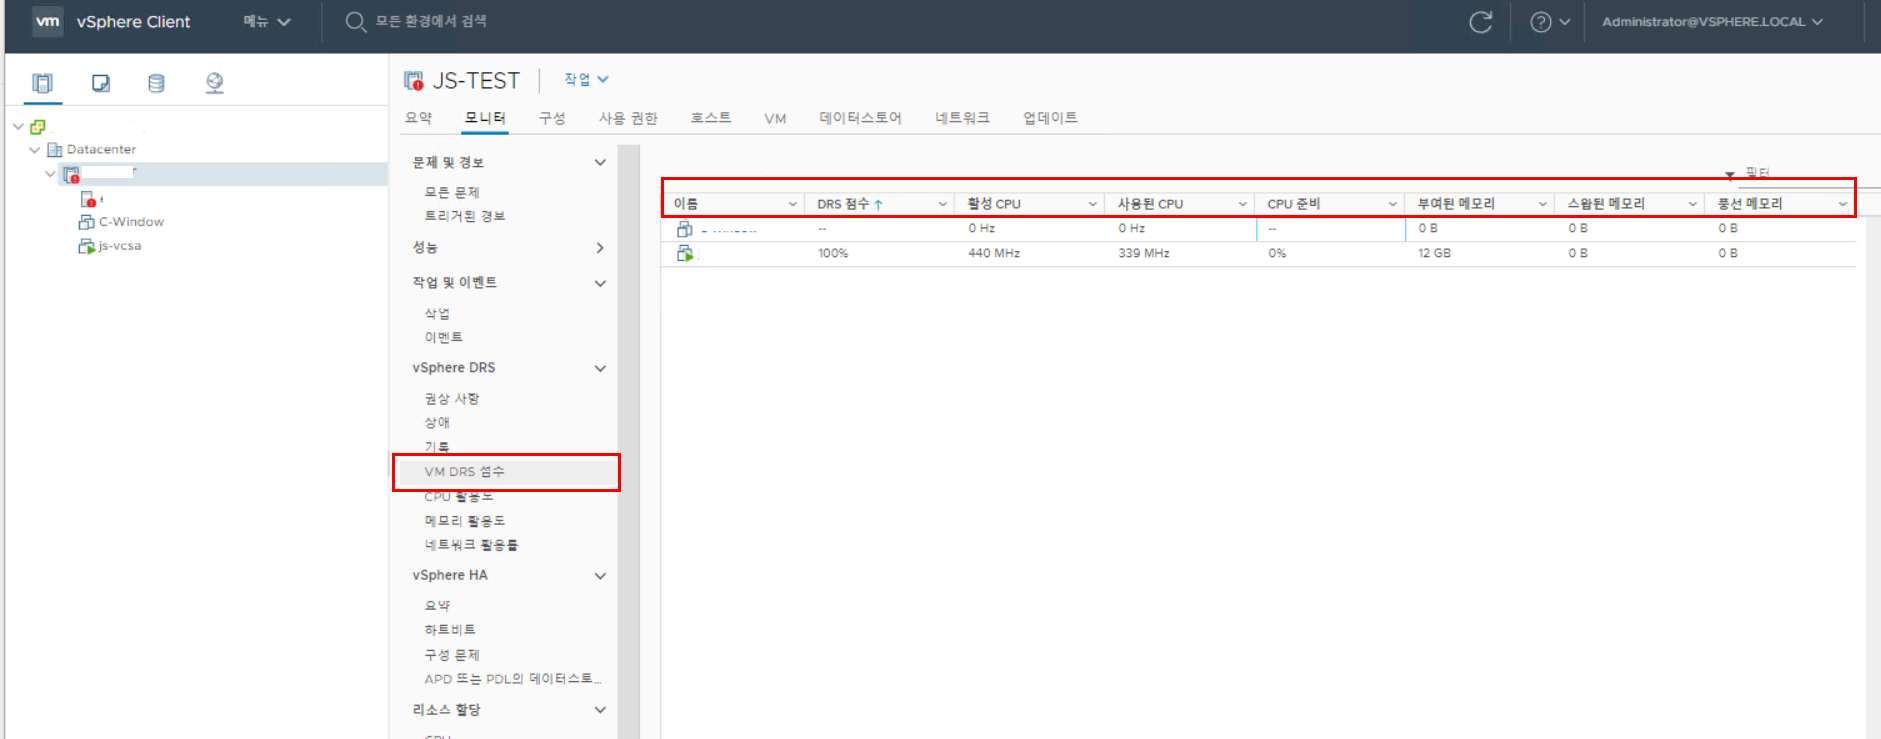Open the Networking inventory view icon
The image size is (1881, 739).
(x=214, y=83)
